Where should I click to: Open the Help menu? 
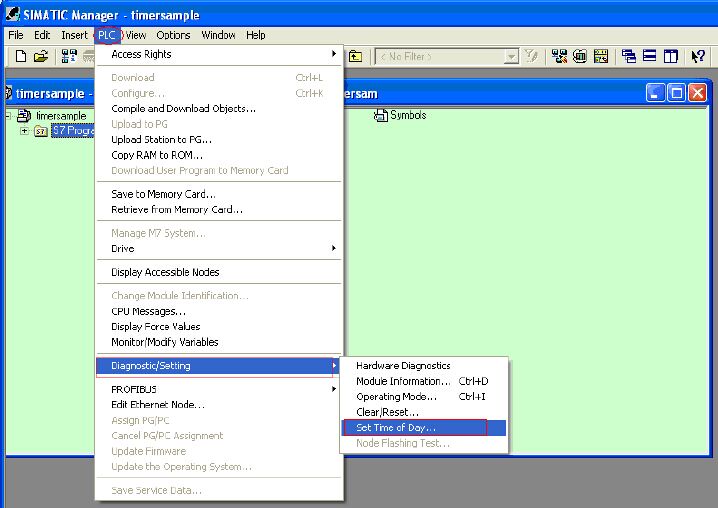[256, 35]
